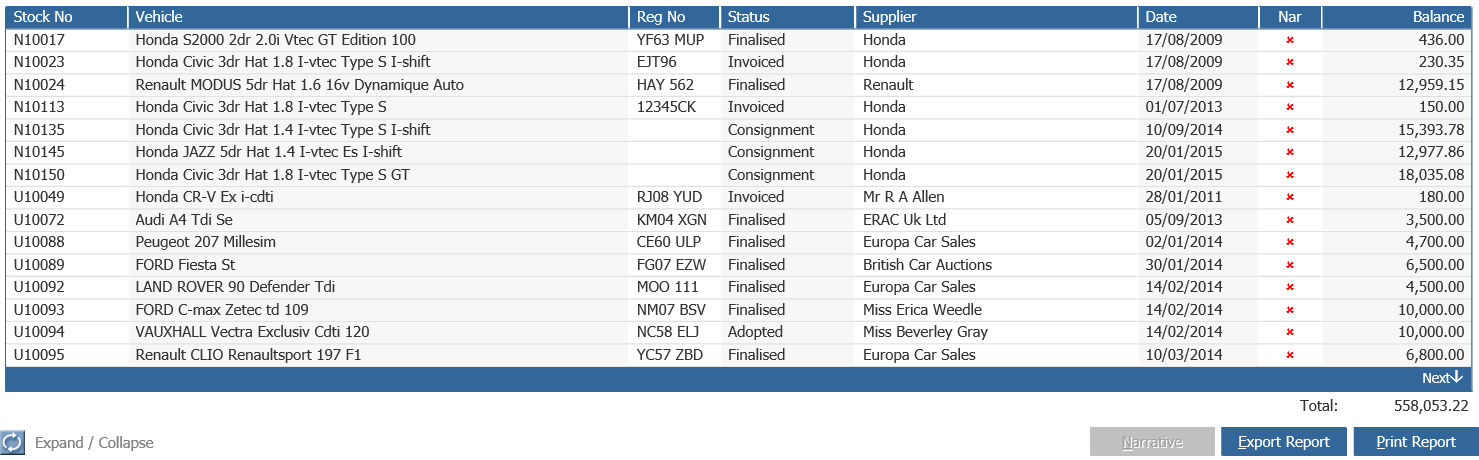The image size is (1479, 460).
Task: Click the greyed-out Narrative button
Action: (x=1152, y=442)
